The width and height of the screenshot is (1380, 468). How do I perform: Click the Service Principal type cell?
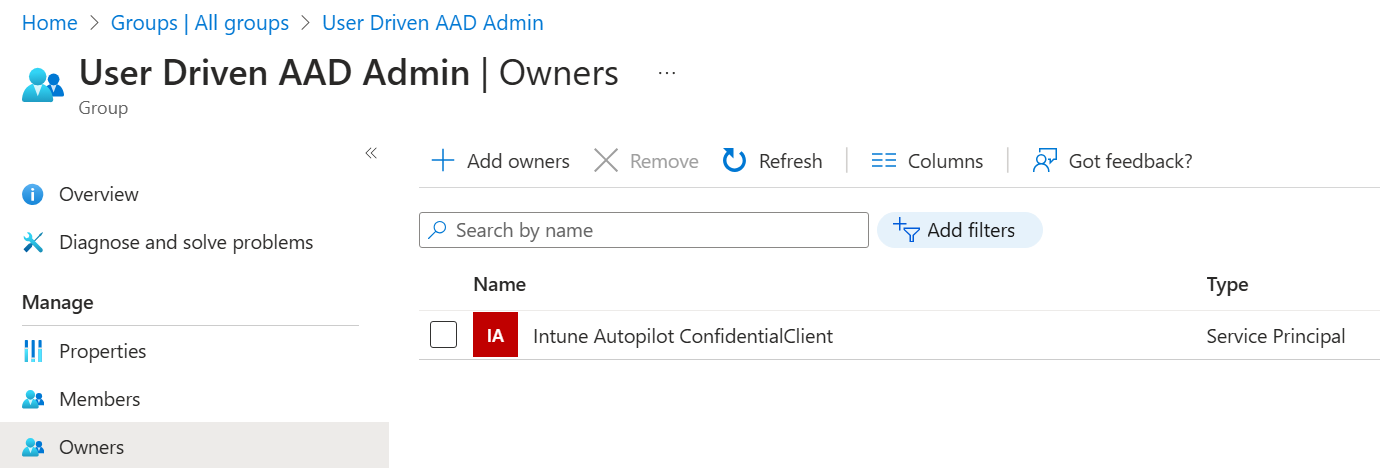coord(1276,336)
